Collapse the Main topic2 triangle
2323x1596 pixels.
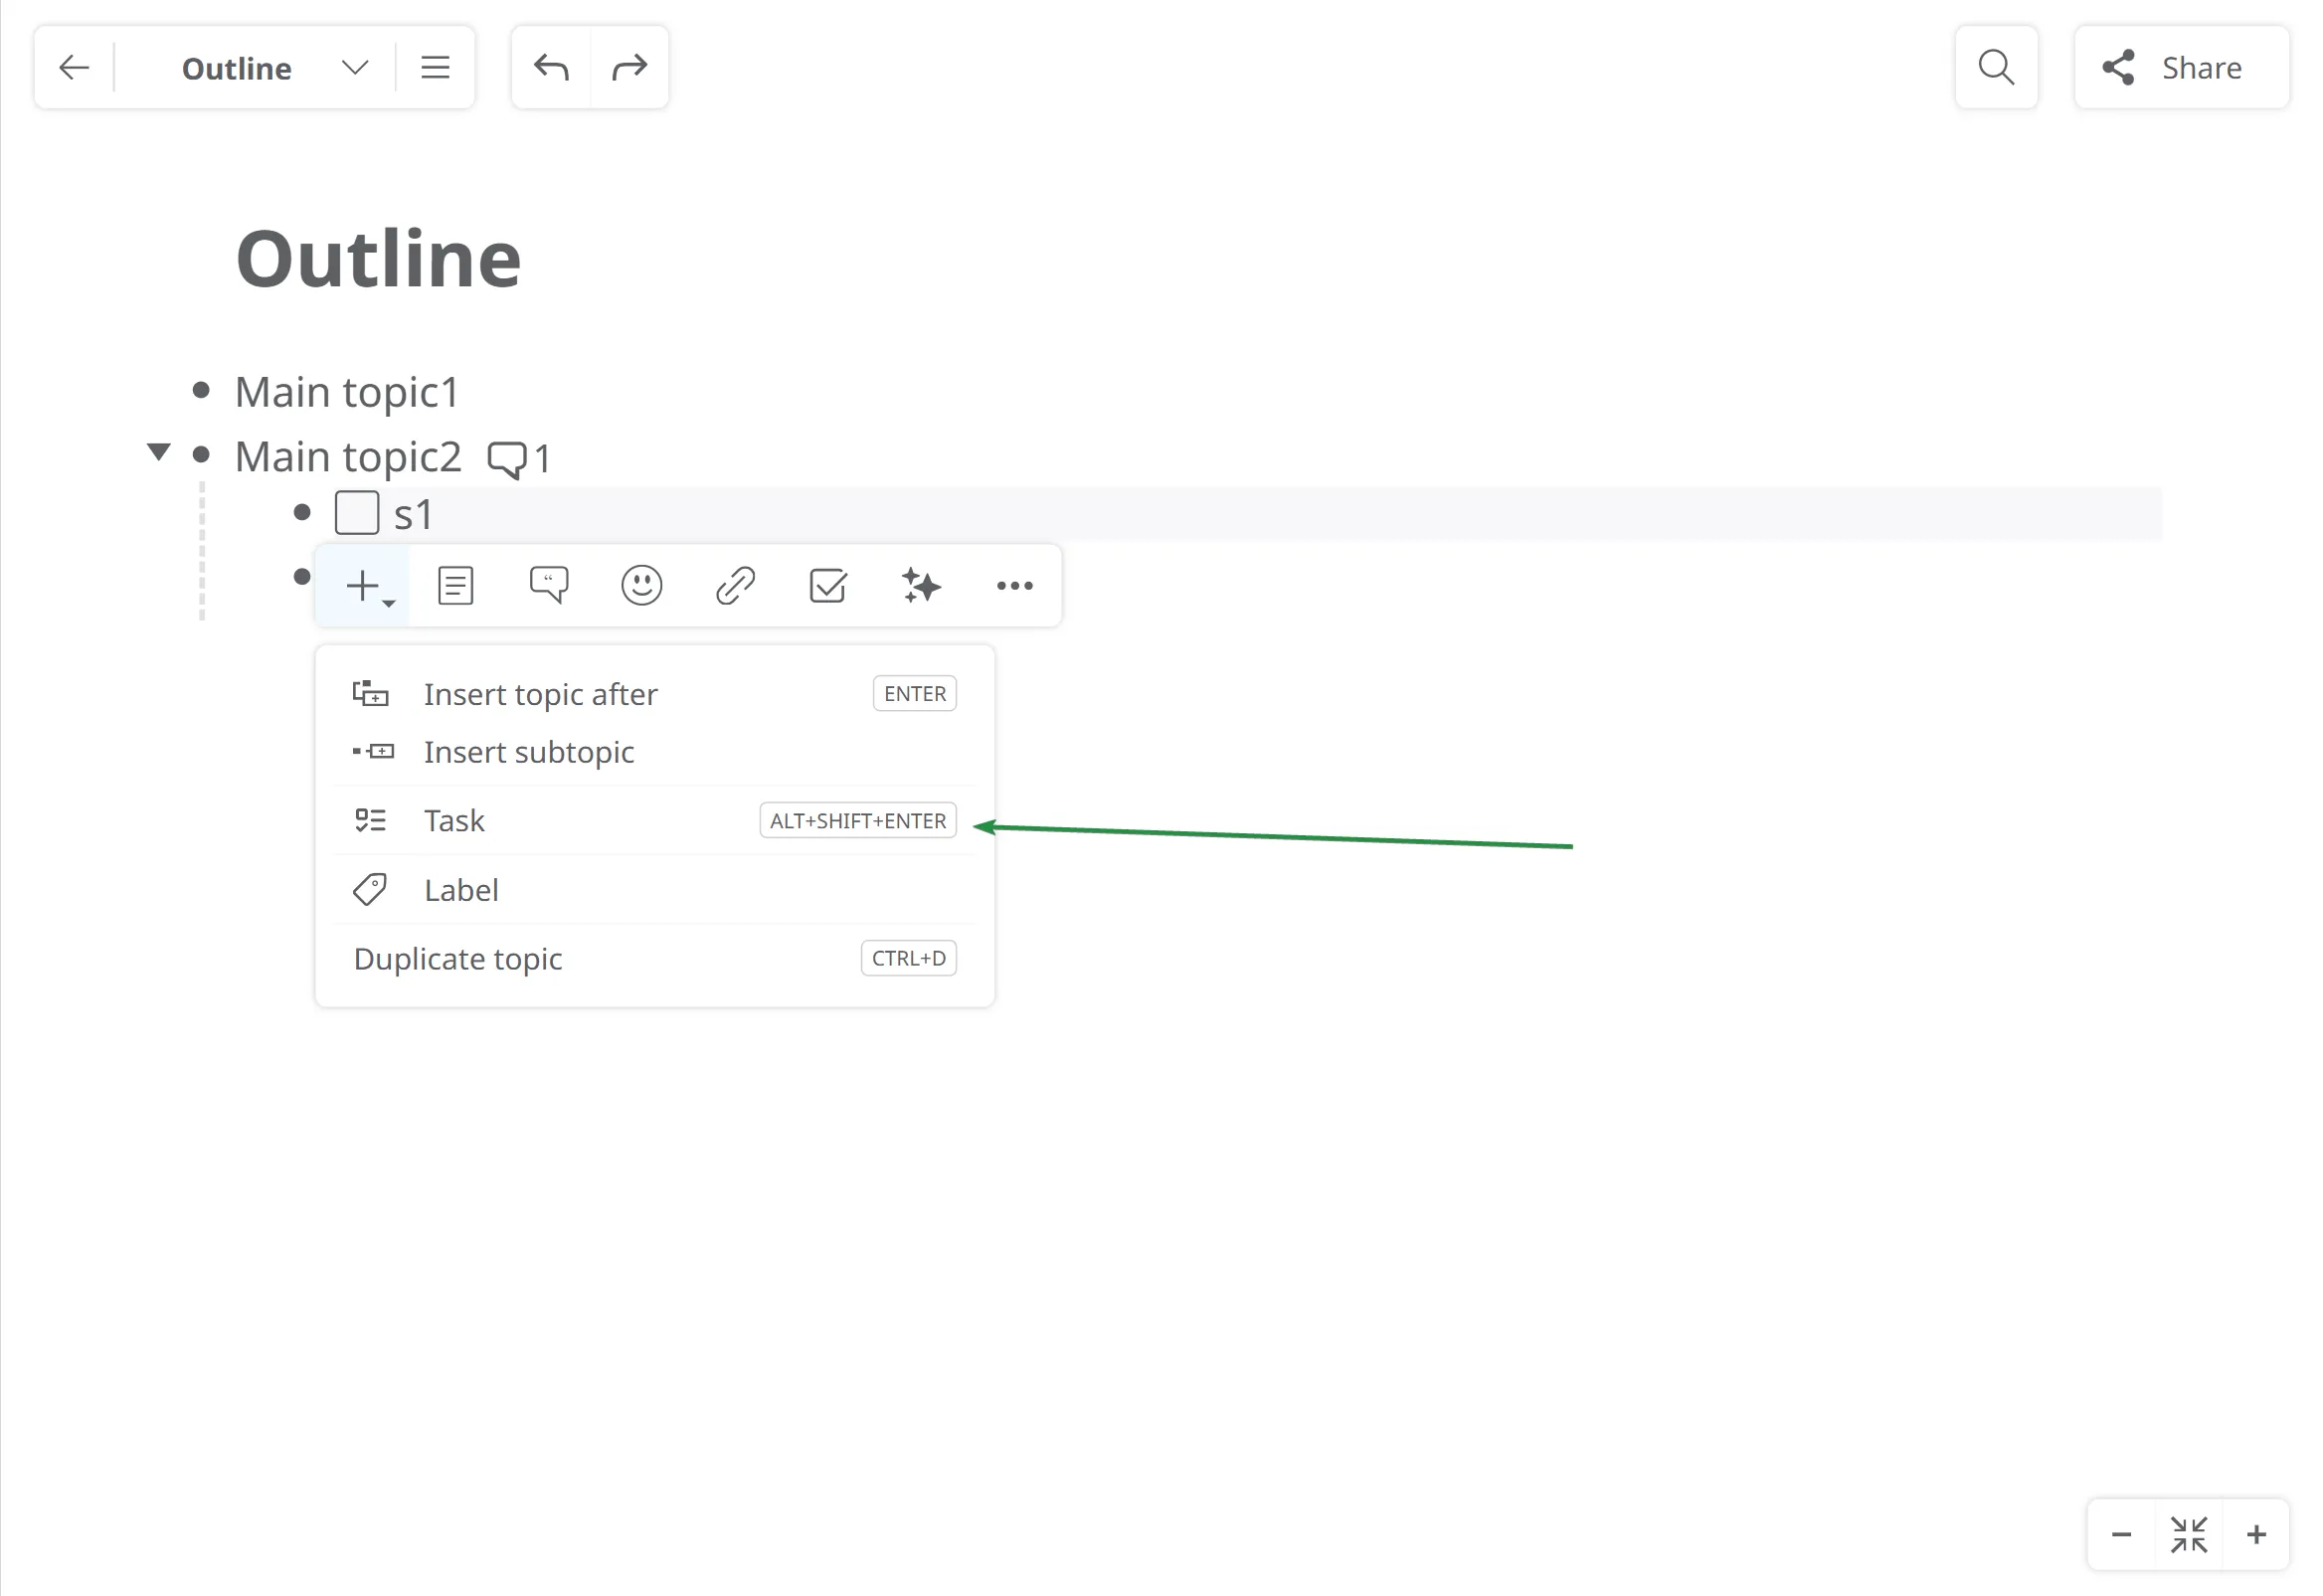(x=158, y=452)
